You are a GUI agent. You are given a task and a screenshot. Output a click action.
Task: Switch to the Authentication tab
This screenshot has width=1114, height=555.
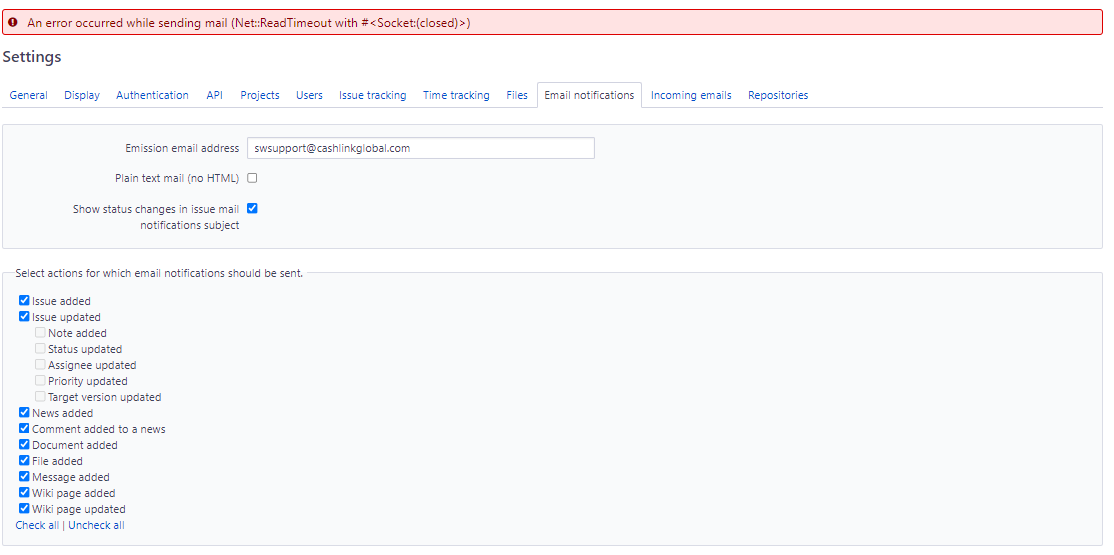pyautogui.click(x=152, y=95)
